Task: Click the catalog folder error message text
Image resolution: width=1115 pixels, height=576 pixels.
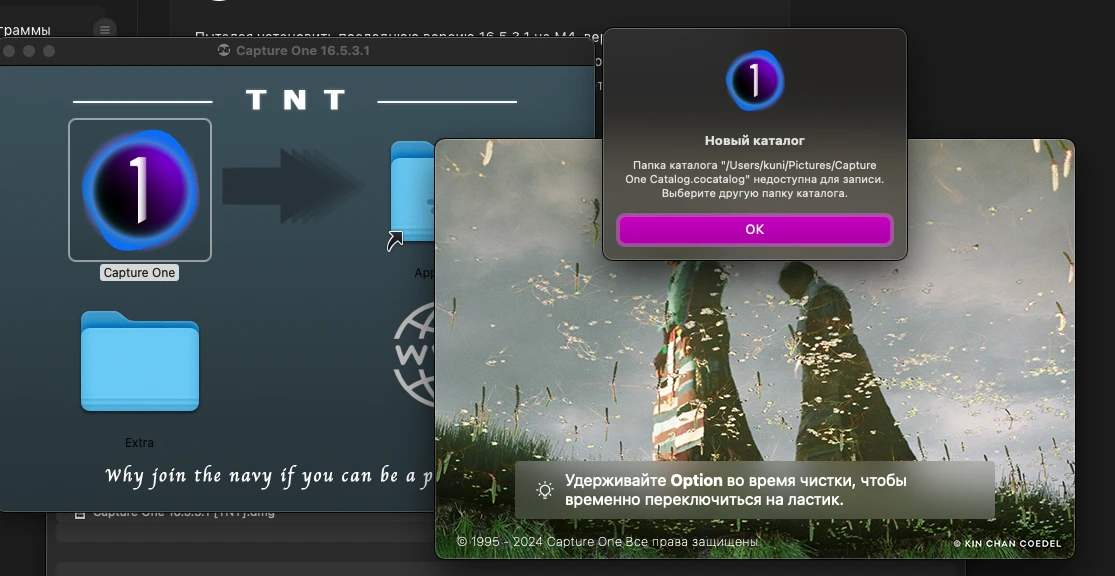Action: coord(754,179)
